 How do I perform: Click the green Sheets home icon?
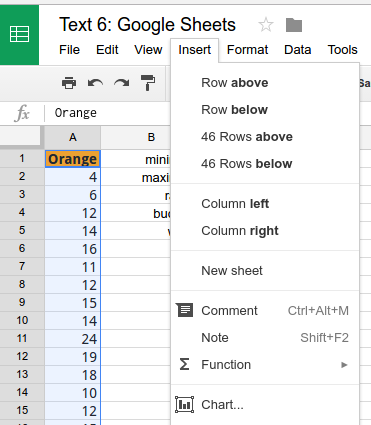click(x=19, y=34)
